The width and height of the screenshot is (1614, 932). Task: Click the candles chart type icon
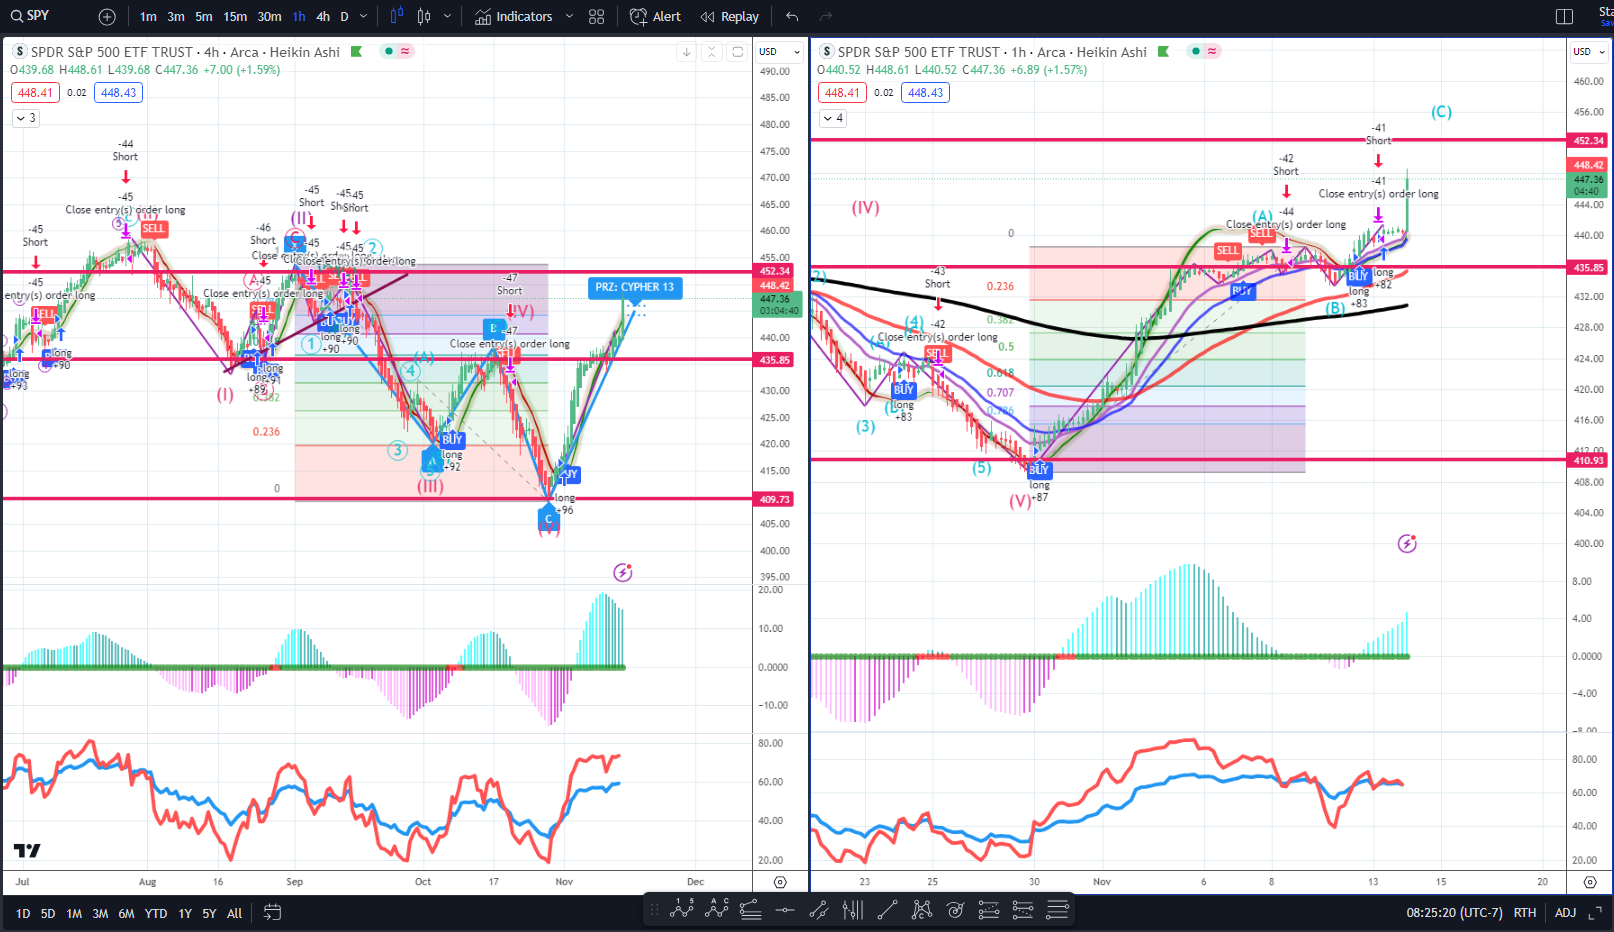424,17
